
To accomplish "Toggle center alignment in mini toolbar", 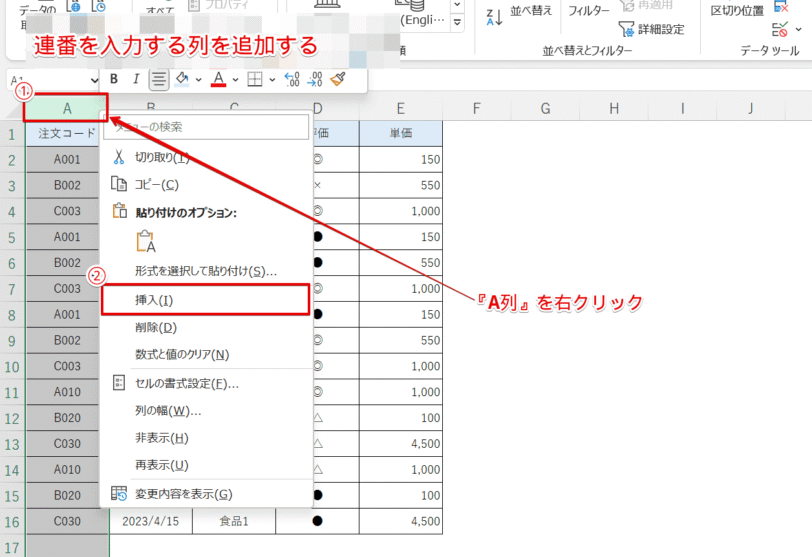I will (x=158, y=80).
